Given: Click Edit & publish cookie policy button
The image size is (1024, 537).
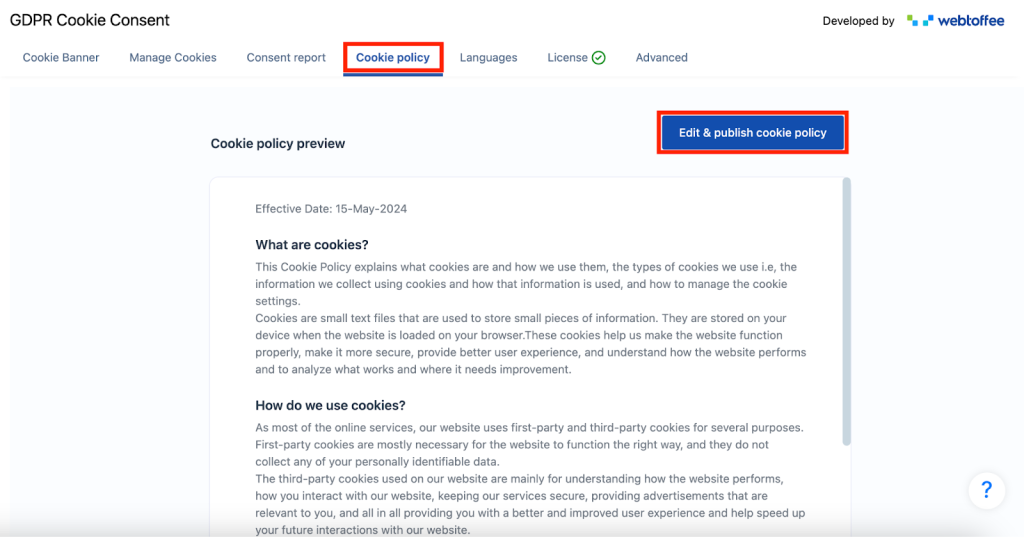Looking at the screenshot, I should coord(752,133).
